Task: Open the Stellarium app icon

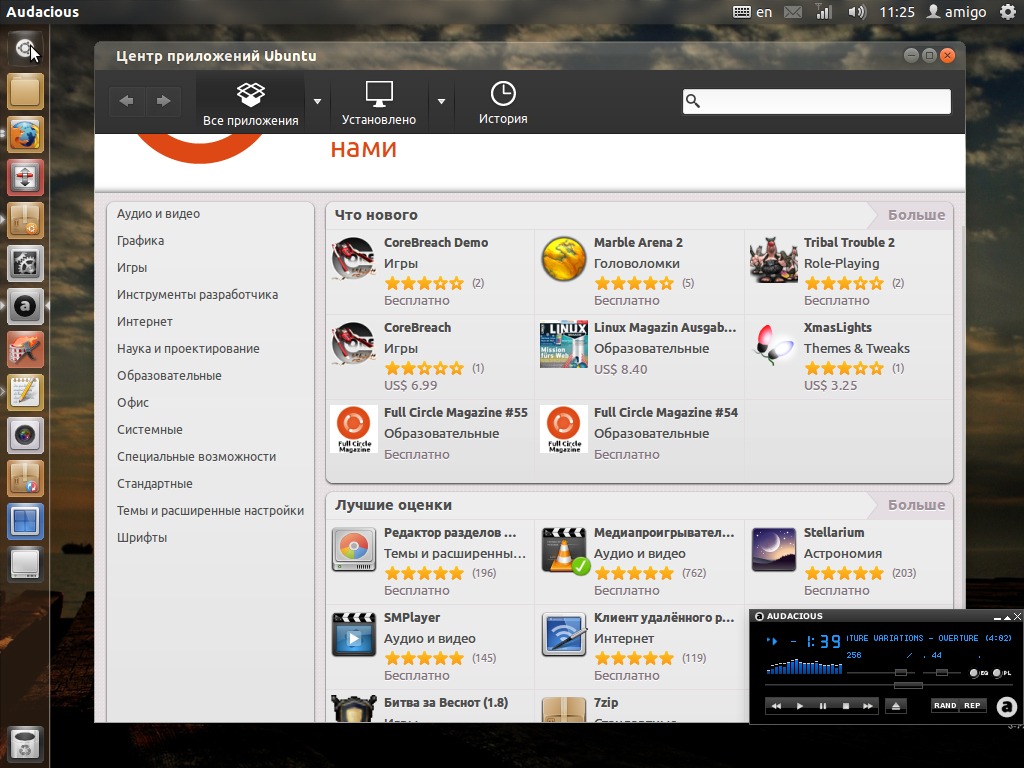Action: (x=774, y=549)
